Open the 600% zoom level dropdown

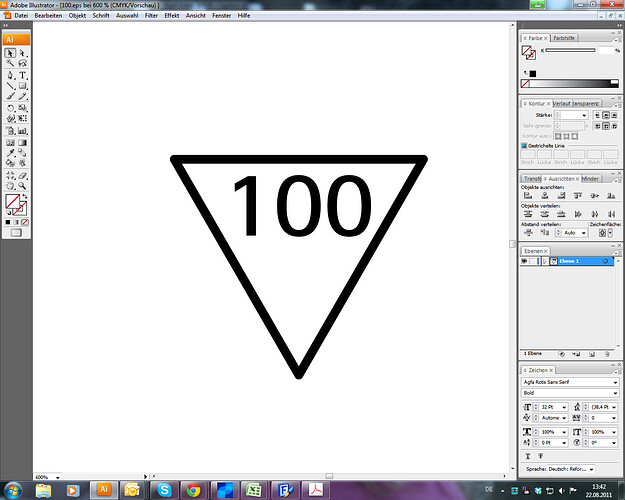(x=58, y=477)
